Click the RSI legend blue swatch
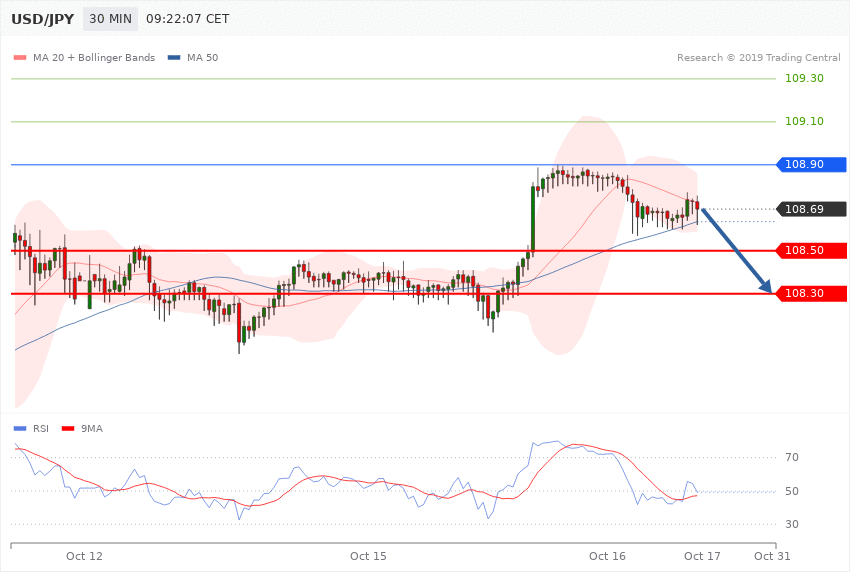 point(20,429)
